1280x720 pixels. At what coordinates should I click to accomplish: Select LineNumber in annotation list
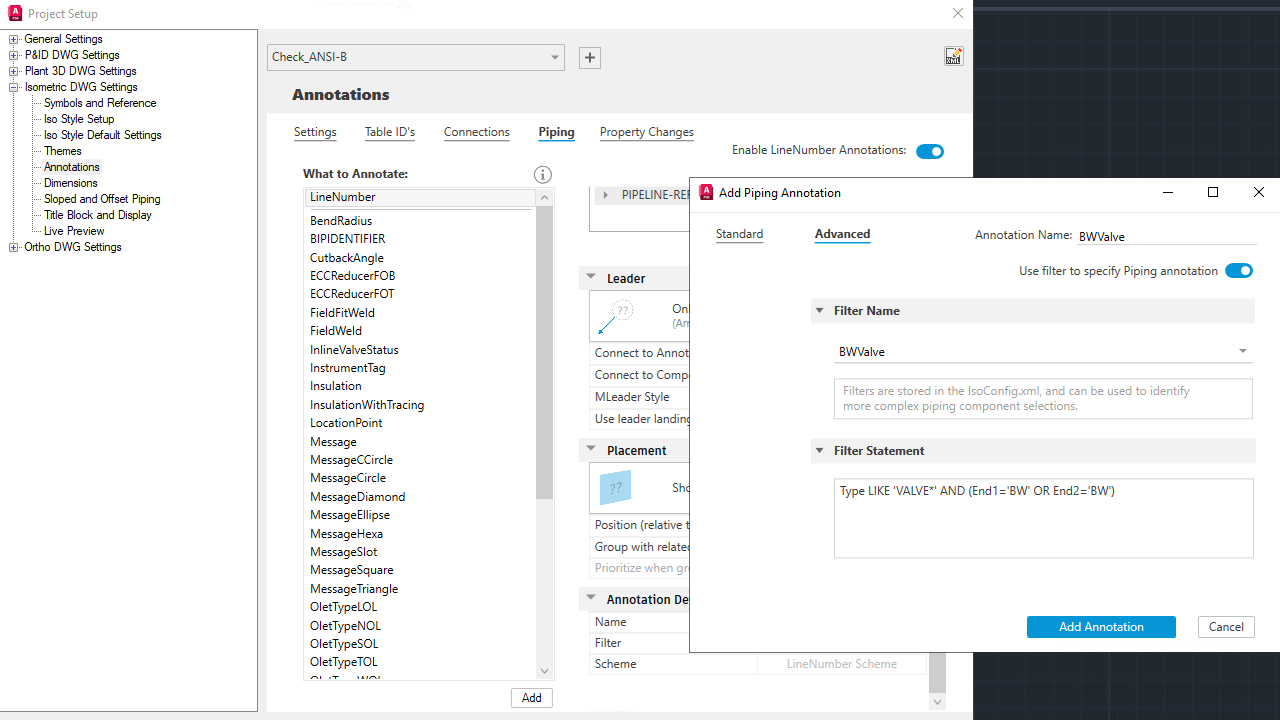click(420, 197)
